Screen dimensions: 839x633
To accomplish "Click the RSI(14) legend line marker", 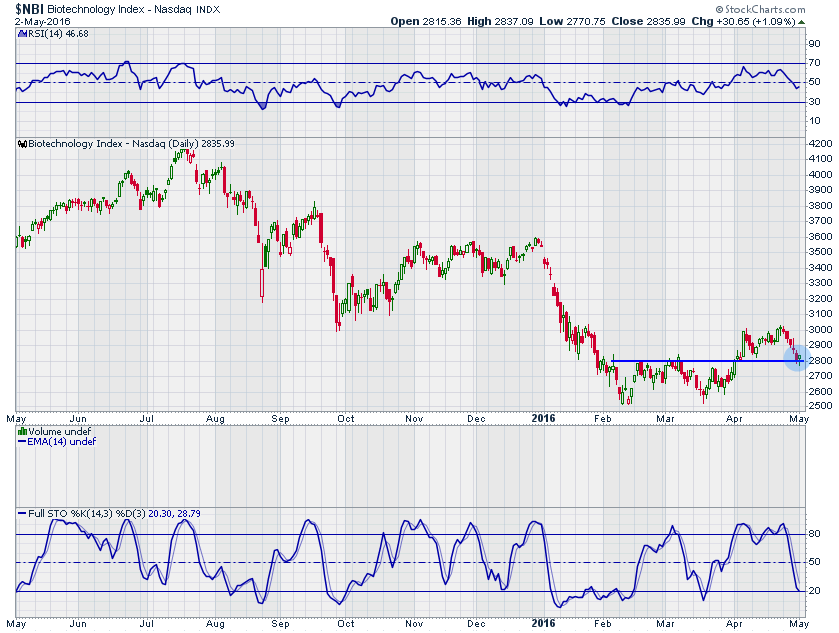I will [21, 34].
